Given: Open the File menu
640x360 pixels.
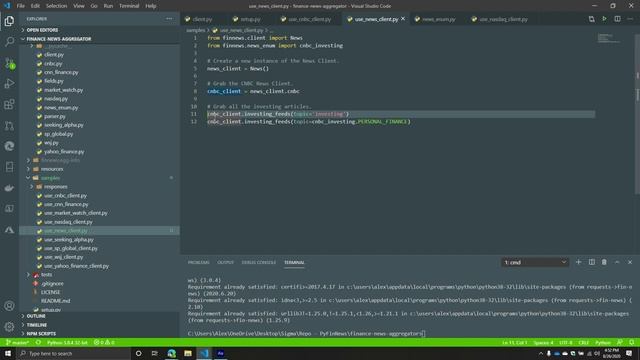Looking at the screenshot, I should pyautogui.click(x=21, y=6).
